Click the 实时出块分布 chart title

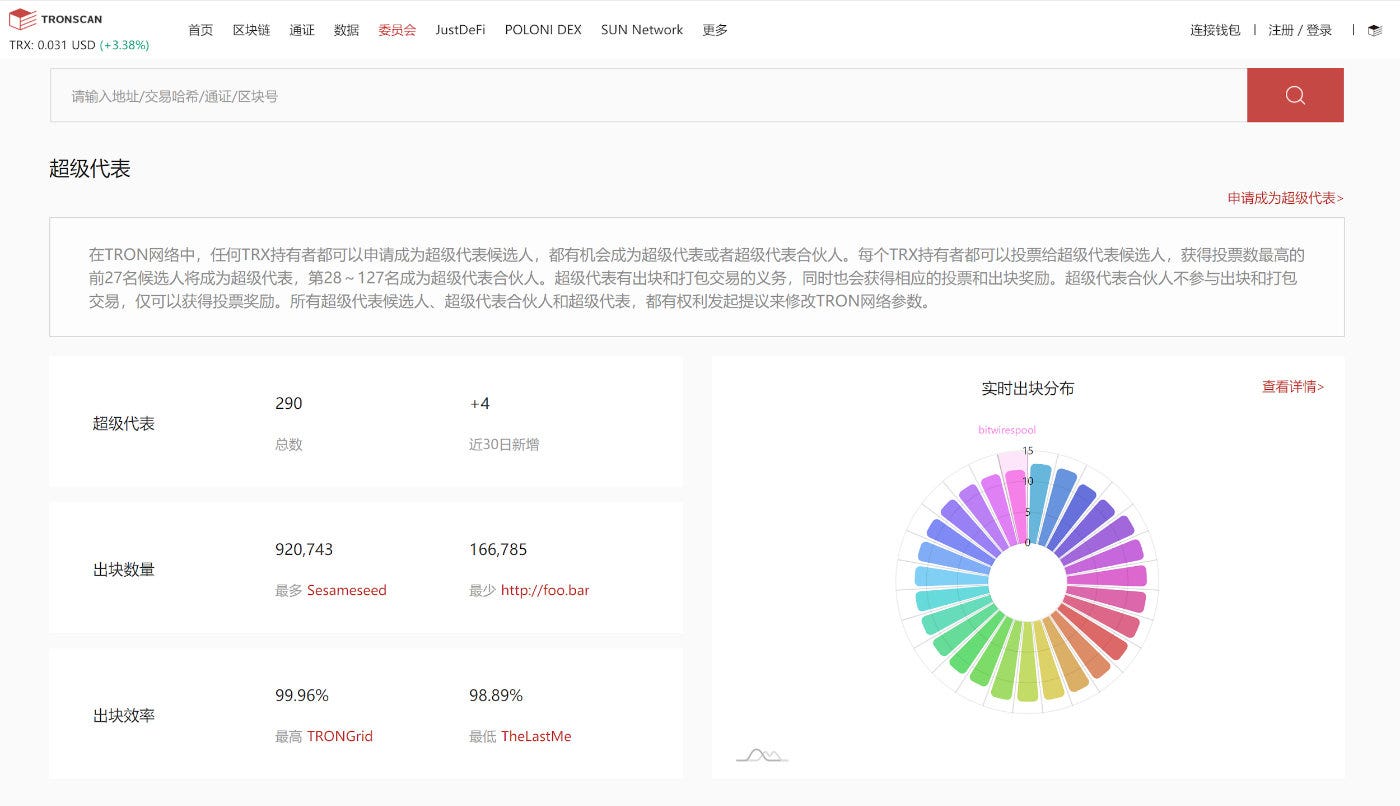click(1028, 388)
